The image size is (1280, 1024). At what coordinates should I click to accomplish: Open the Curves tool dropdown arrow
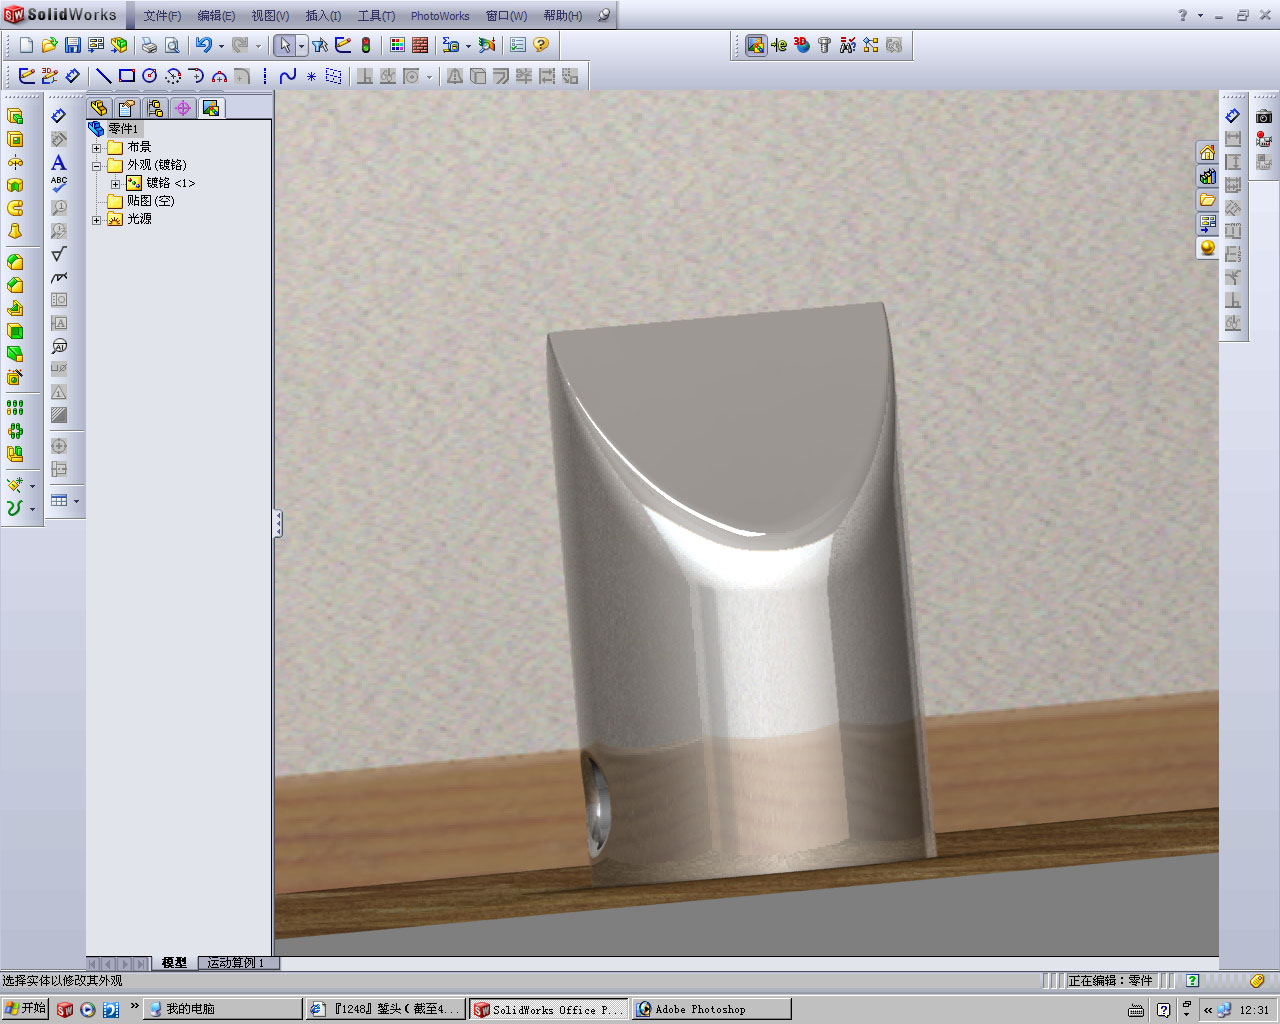click(x=32, y=509)
